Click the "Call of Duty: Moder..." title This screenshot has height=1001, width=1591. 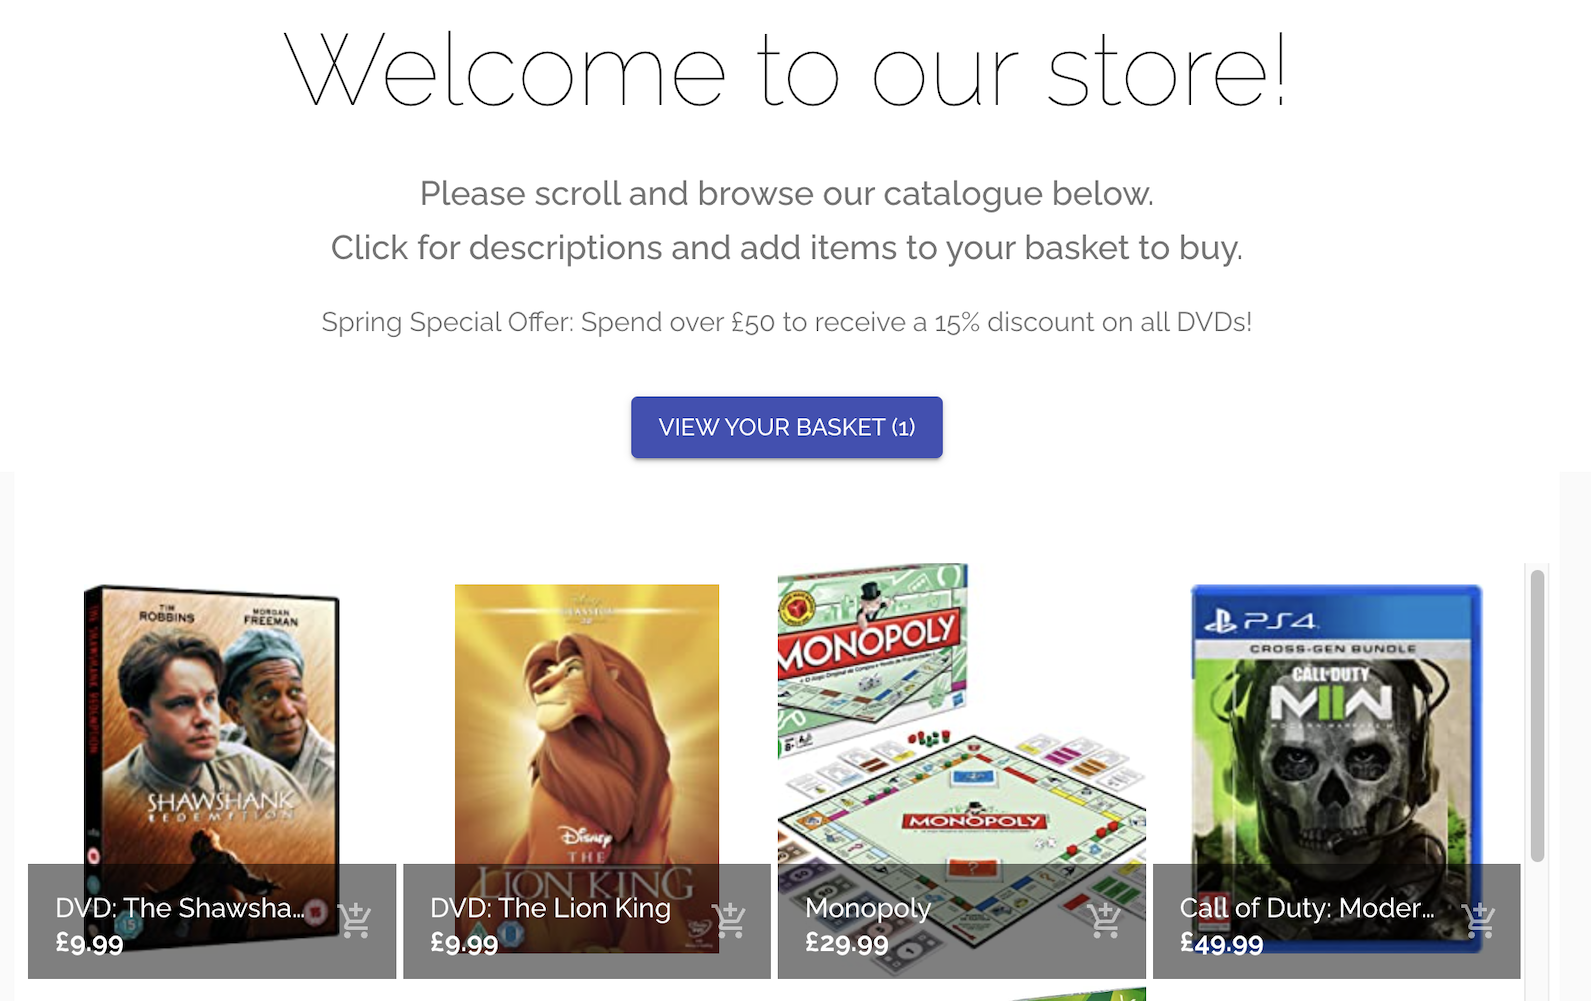point(1307,908)
